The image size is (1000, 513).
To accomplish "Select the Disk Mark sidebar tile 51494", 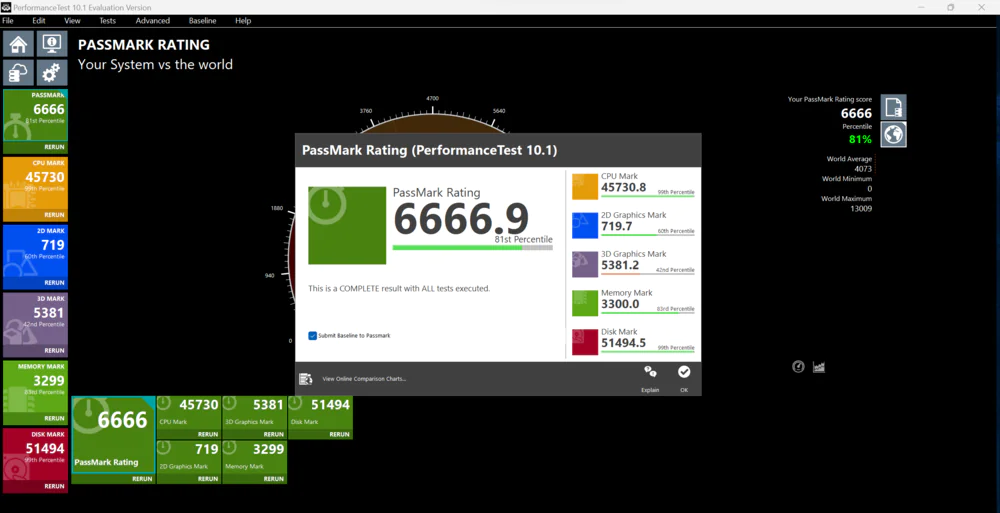I will [35, 461].
